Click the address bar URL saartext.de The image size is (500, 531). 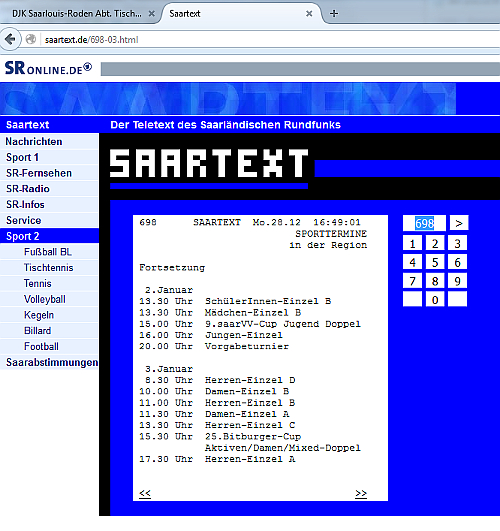click(x=91, y=40)
